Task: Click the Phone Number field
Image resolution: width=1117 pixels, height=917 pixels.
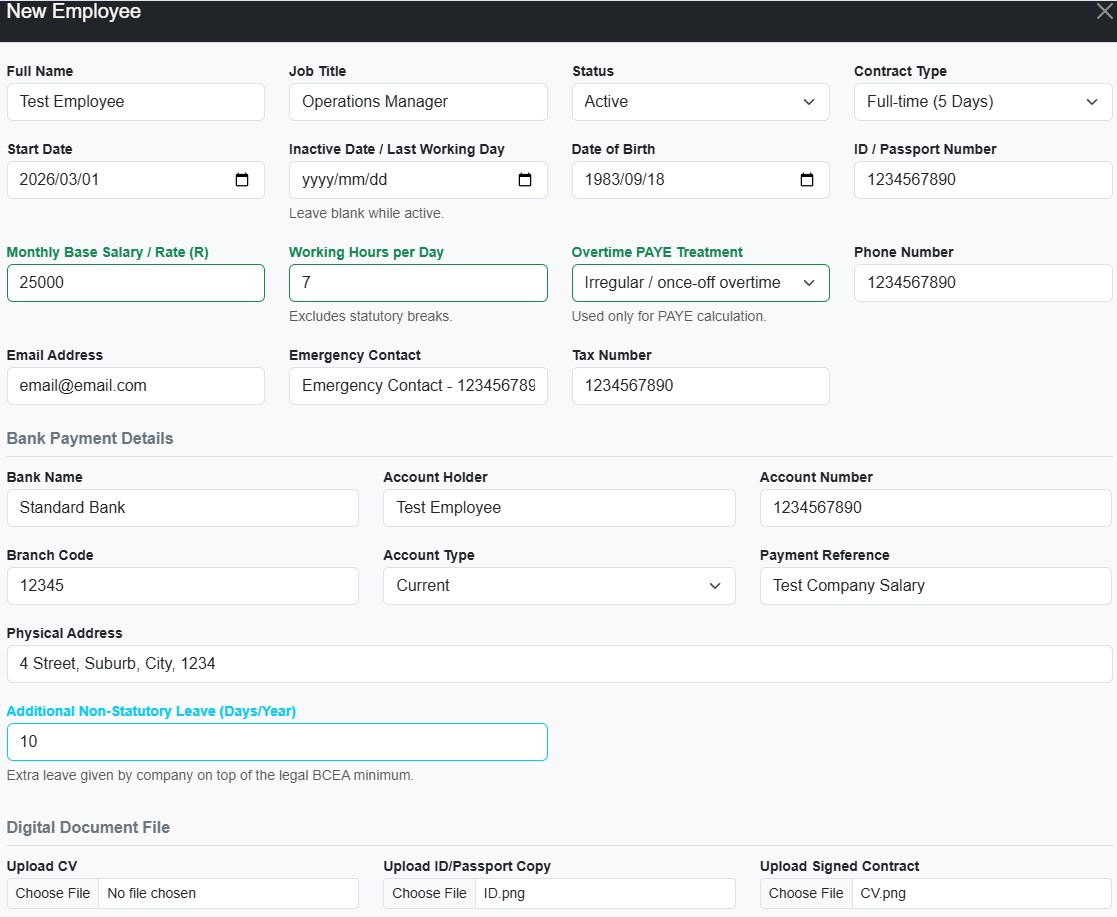Action: [983, 283]
